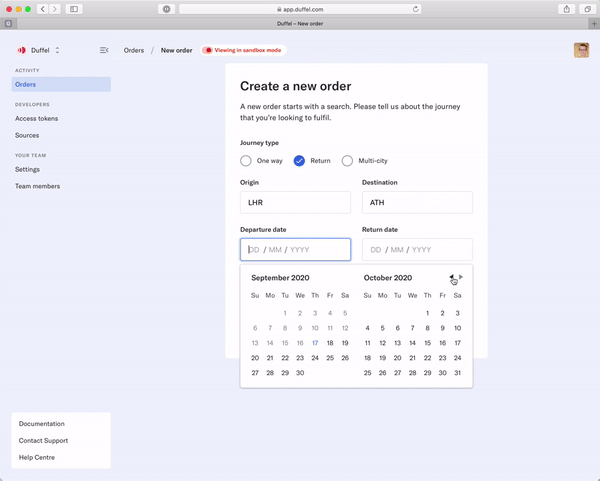Open the Return date picker field
The height and width of the screenshot is (481, 600).
(417, 250)
